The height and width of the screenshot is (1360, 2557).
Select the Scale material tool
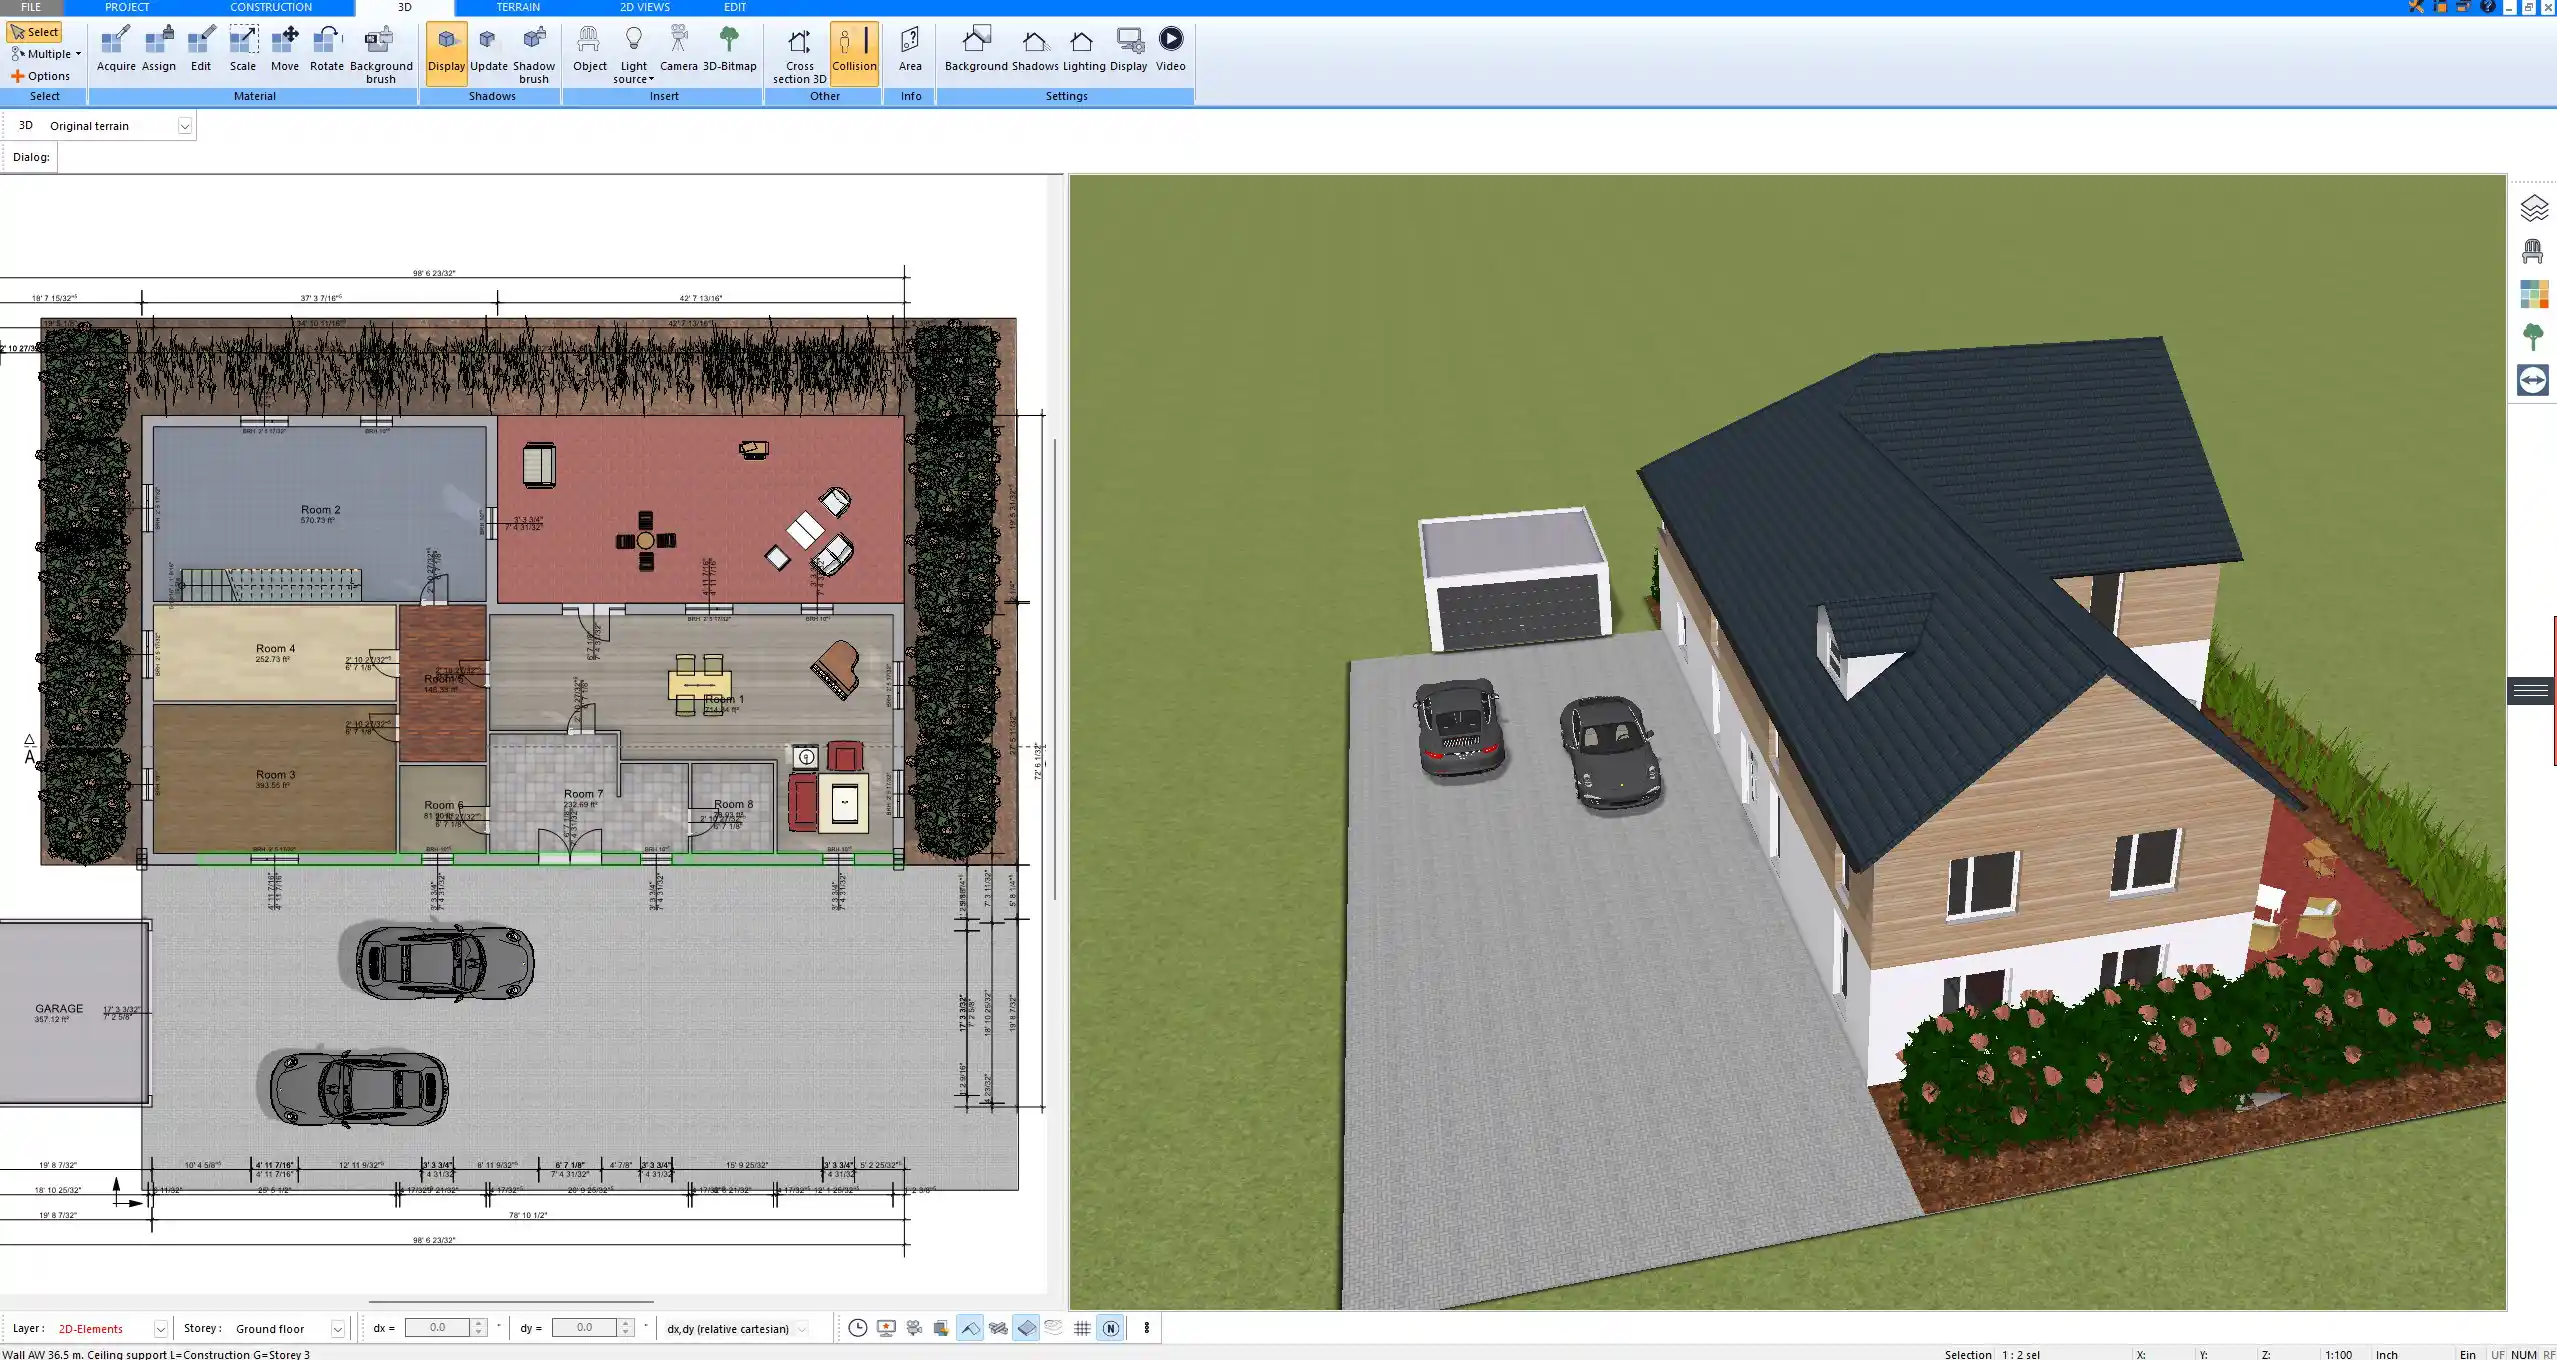243,49
